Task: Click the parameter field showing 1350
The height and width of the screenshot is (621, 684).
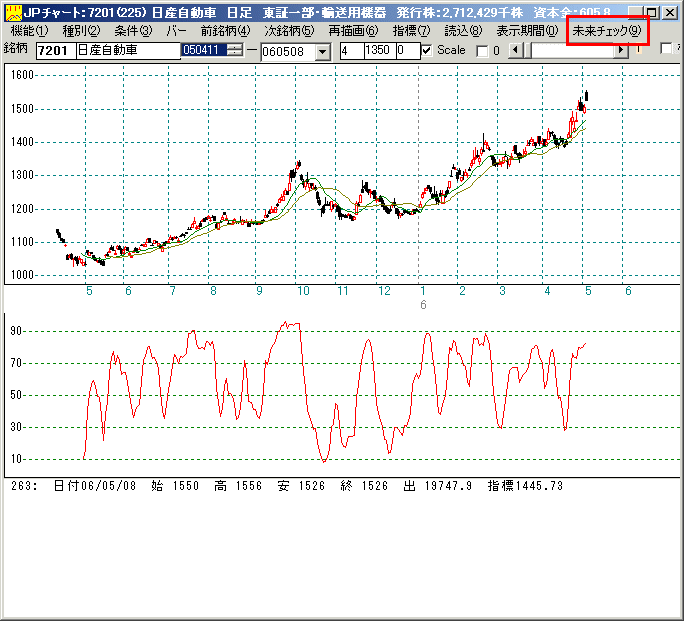Action: (380, 51)
